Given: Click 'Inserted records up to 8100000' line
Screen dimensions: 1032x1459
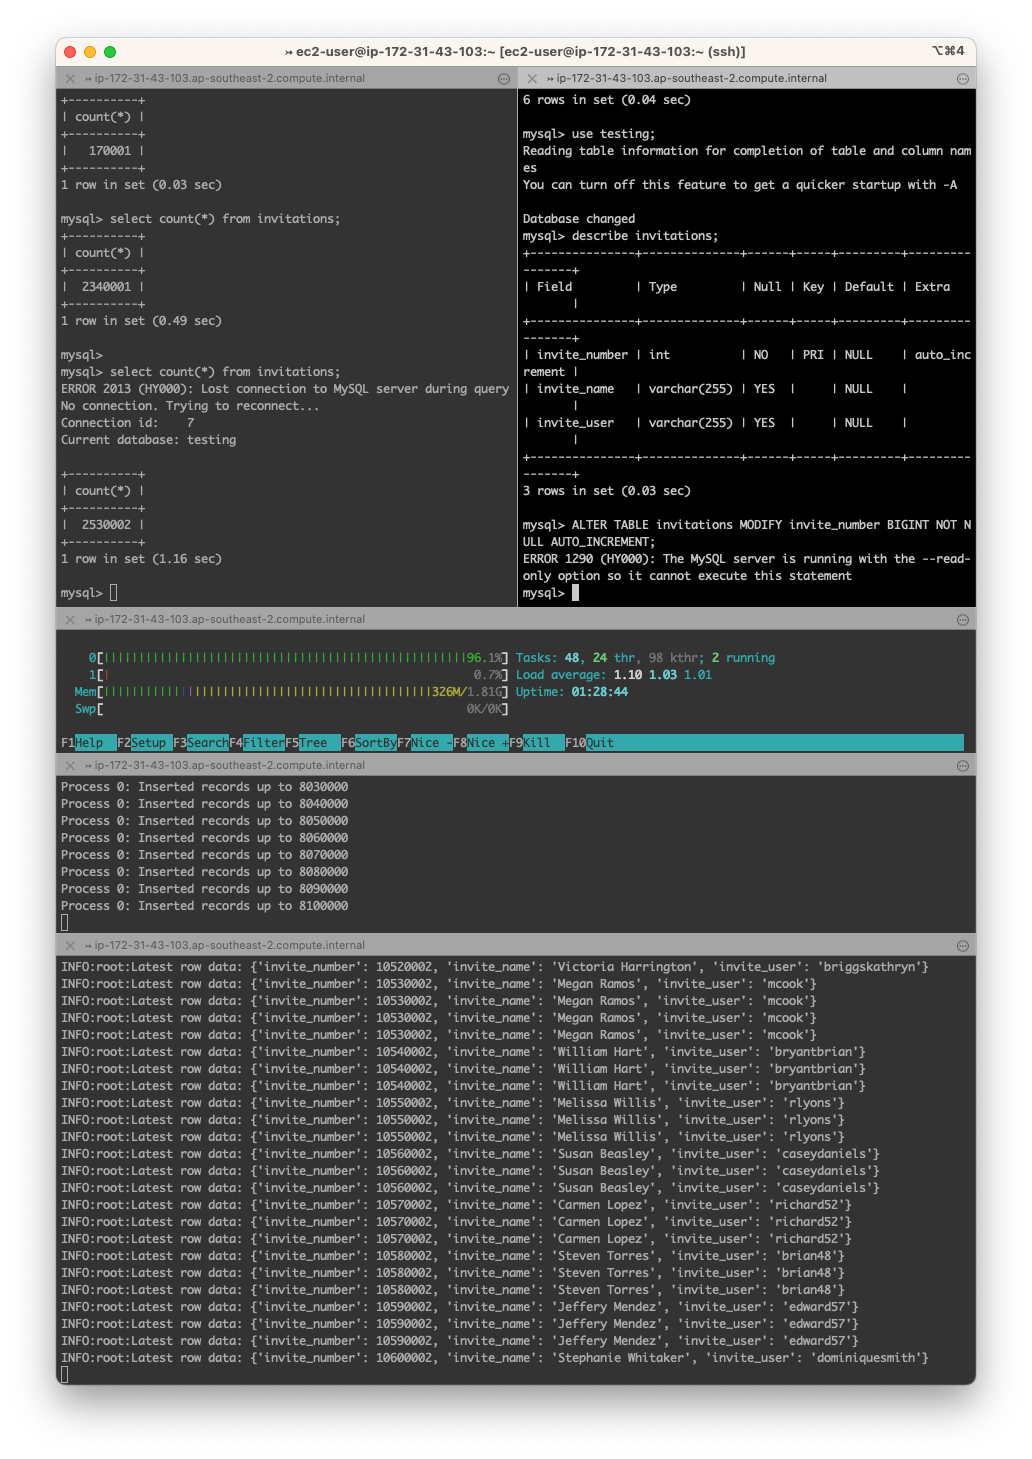Looking at the screenshot, I should pyautogui.click(x=204, y=906).
